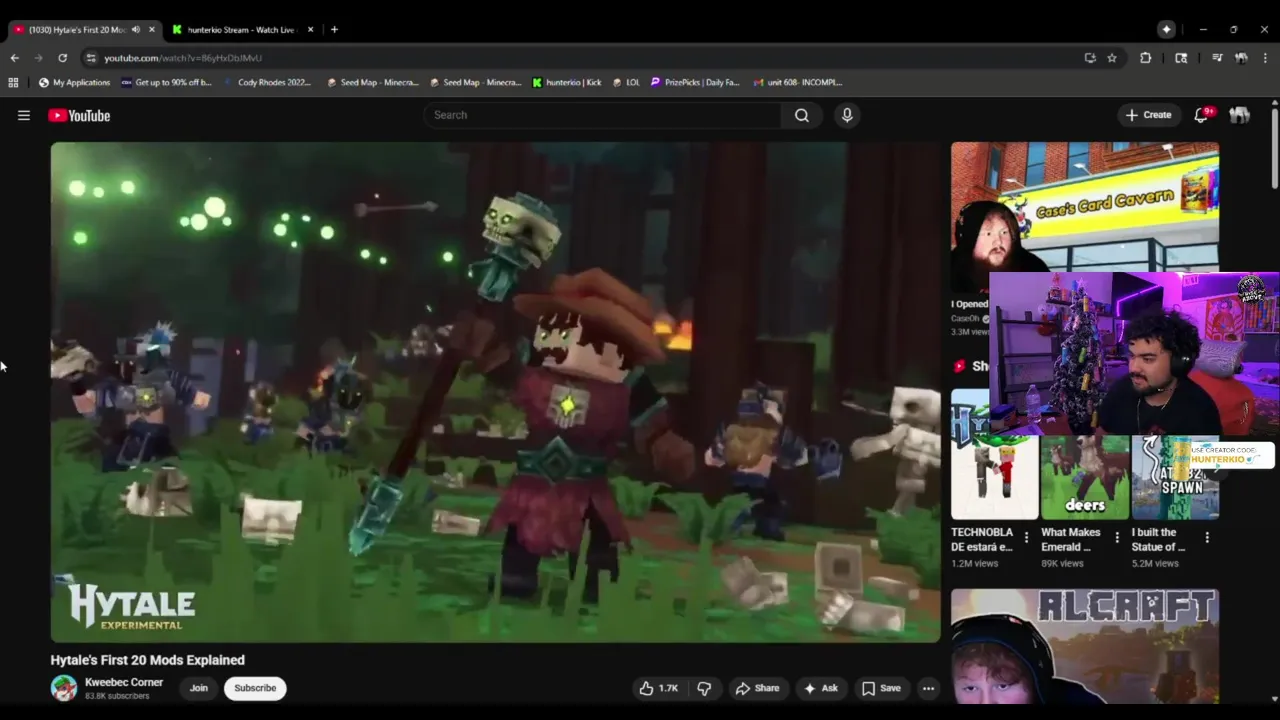Join the Kweebec Corner channel

(199, 688)
